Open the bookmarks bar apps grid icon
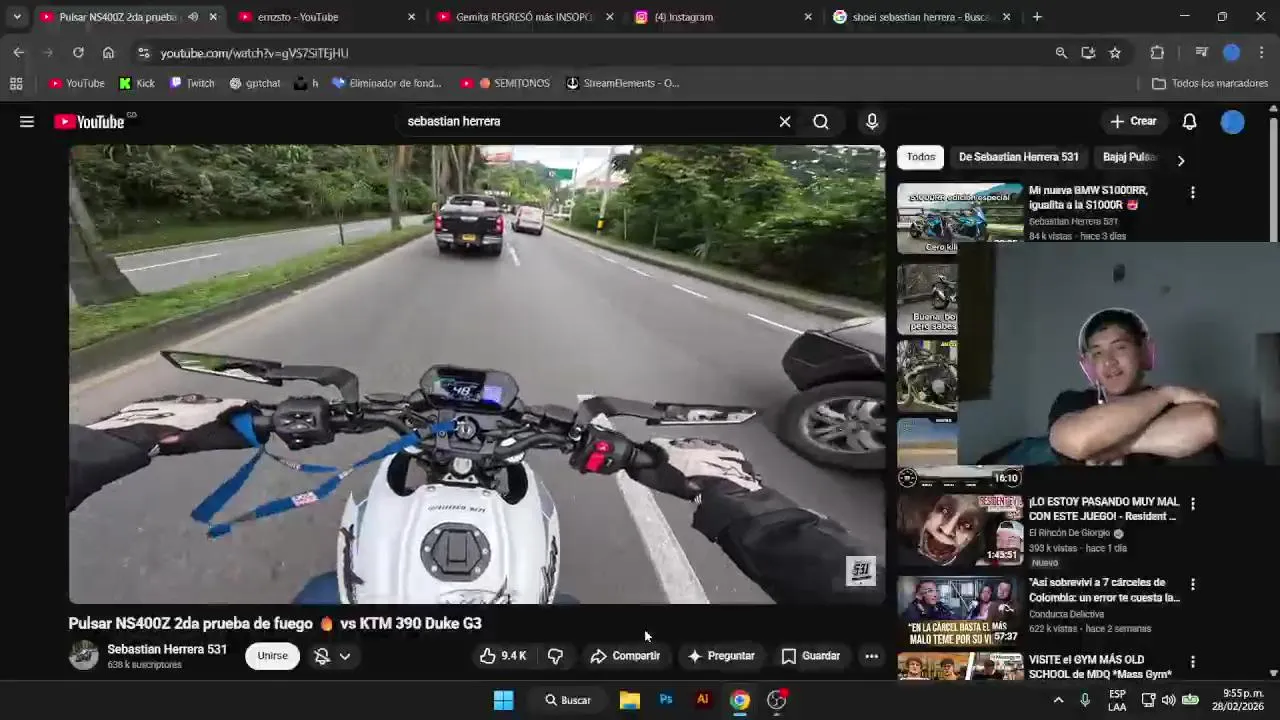This screenshot has height=720, width=1280. 16,83
